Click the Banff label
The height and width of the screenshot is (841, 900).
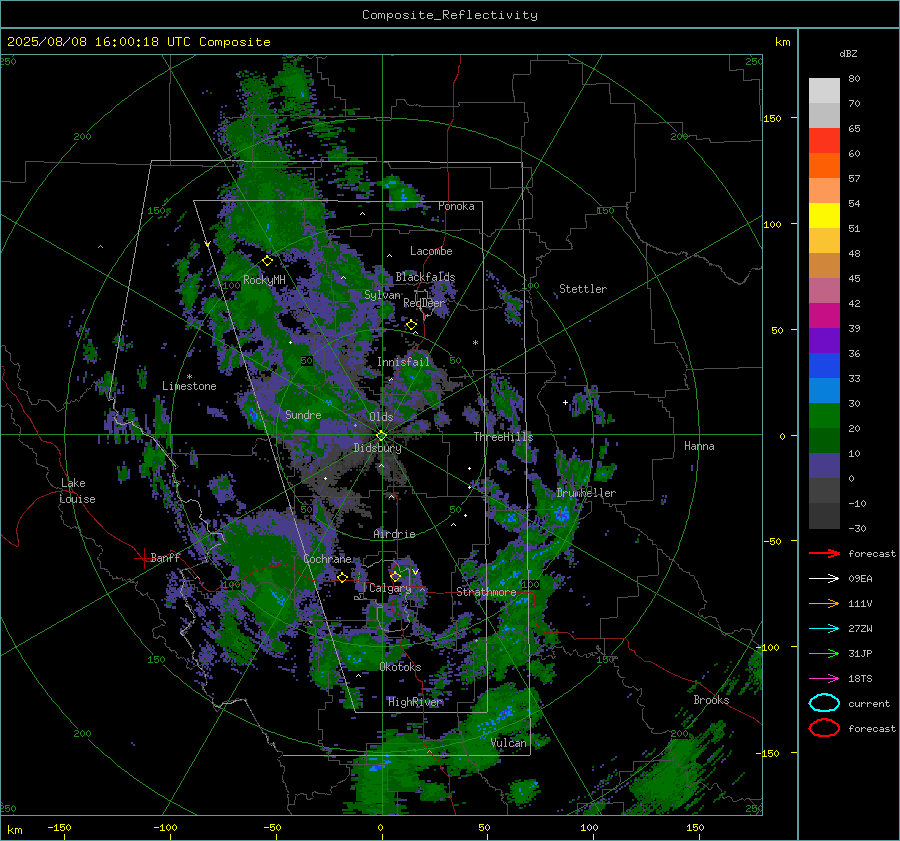pos(165,558)
